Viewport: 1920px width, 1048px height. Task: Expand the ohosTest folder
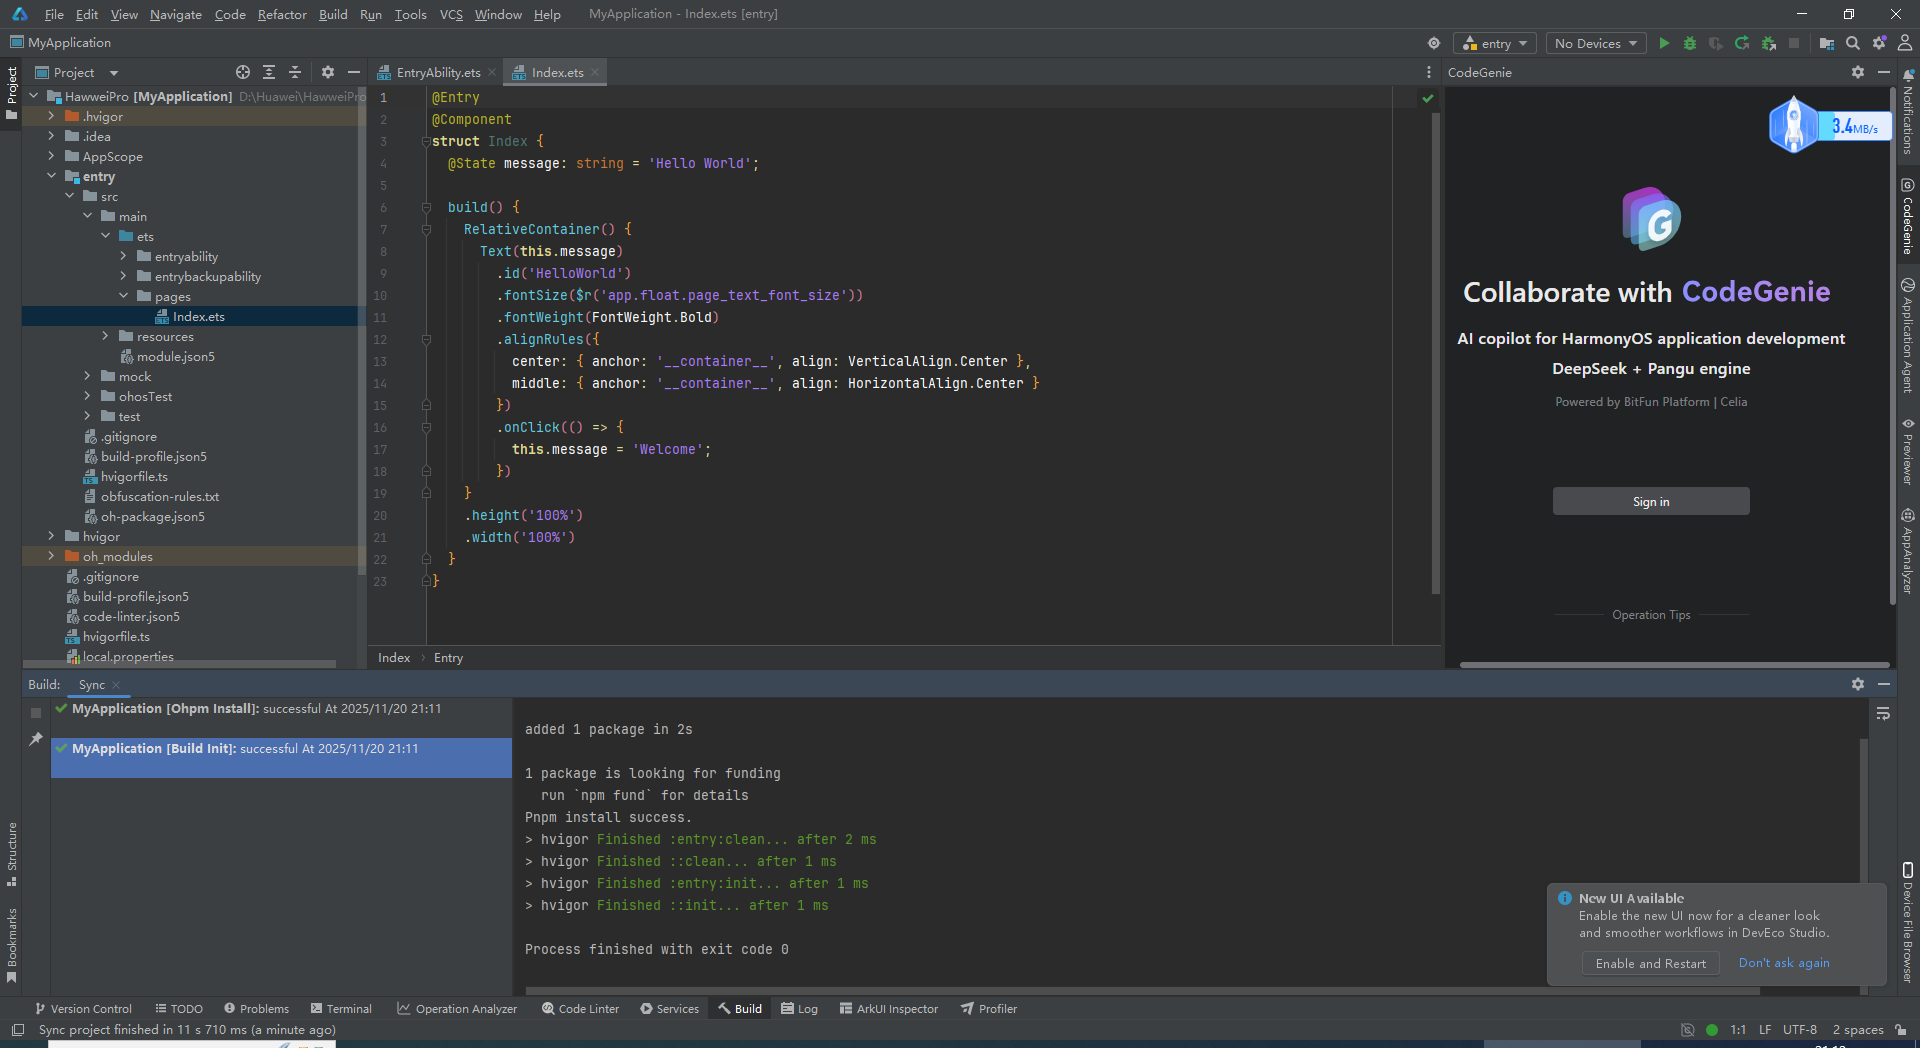[88, 396]
